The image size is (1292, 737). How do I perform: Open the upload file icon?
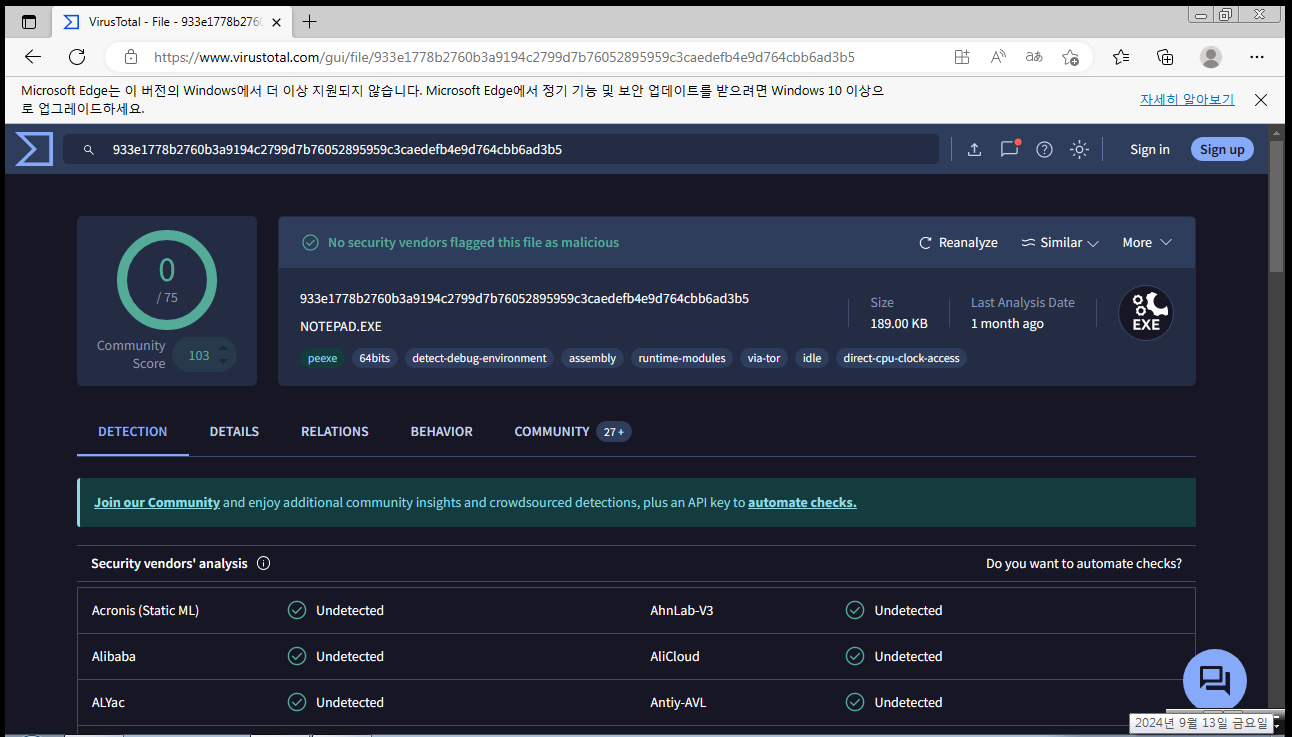click(974, 149)
